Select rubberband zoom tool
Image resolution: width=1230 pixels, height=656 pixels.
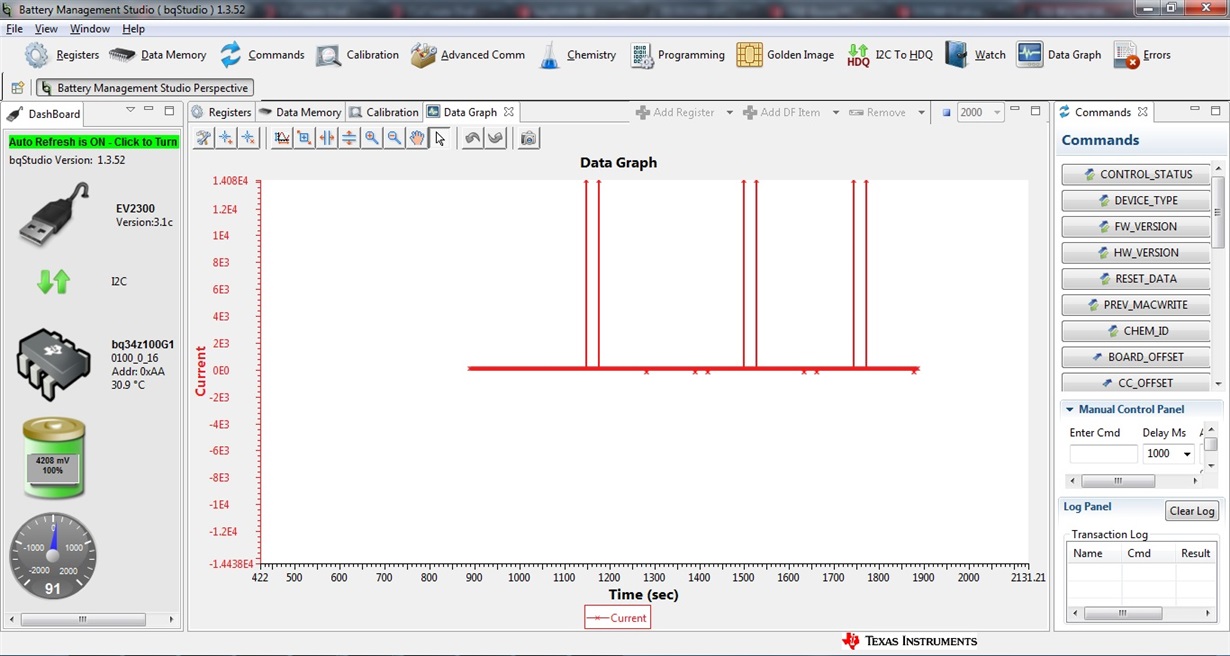click(304, 138)
